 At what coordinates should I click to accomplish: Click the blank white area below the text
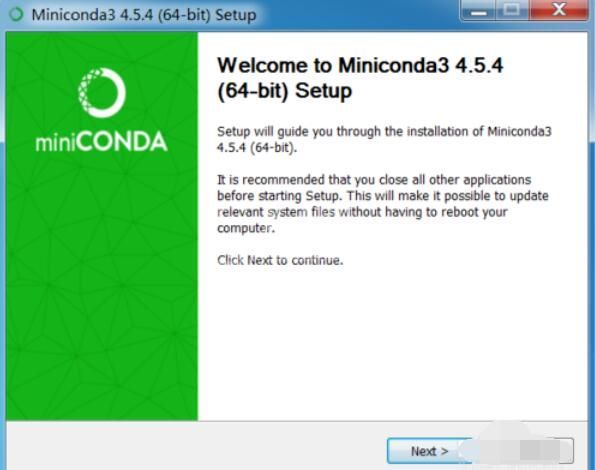click(x=393, y=343)
